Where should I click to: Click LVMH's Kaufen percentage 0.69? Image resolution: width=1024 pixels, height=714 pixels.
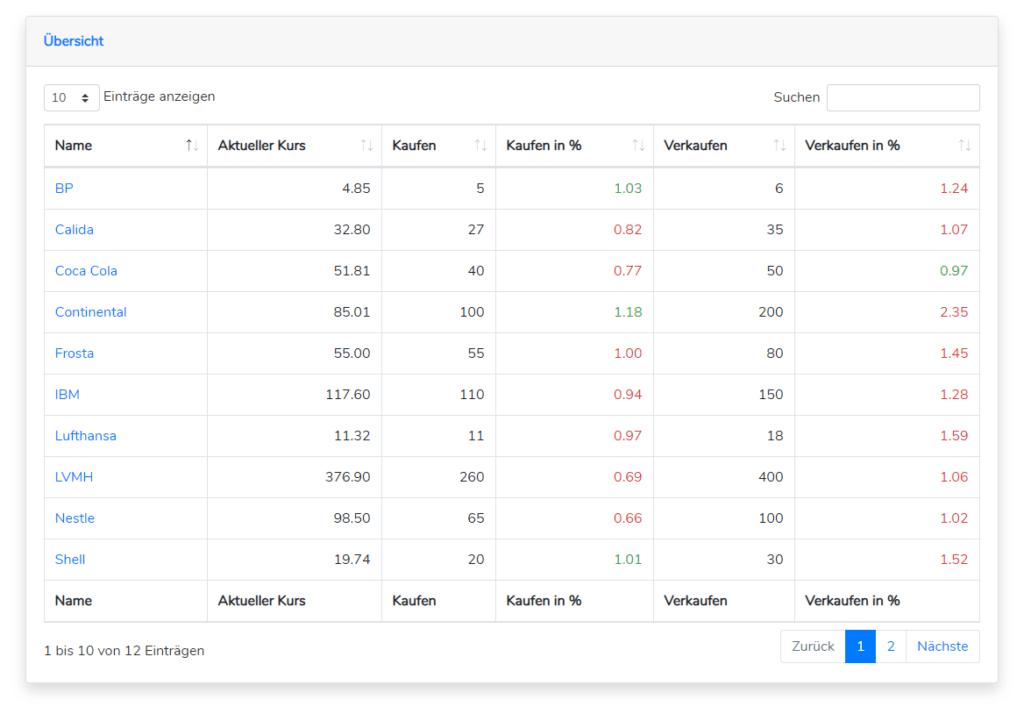coord(628,476)
